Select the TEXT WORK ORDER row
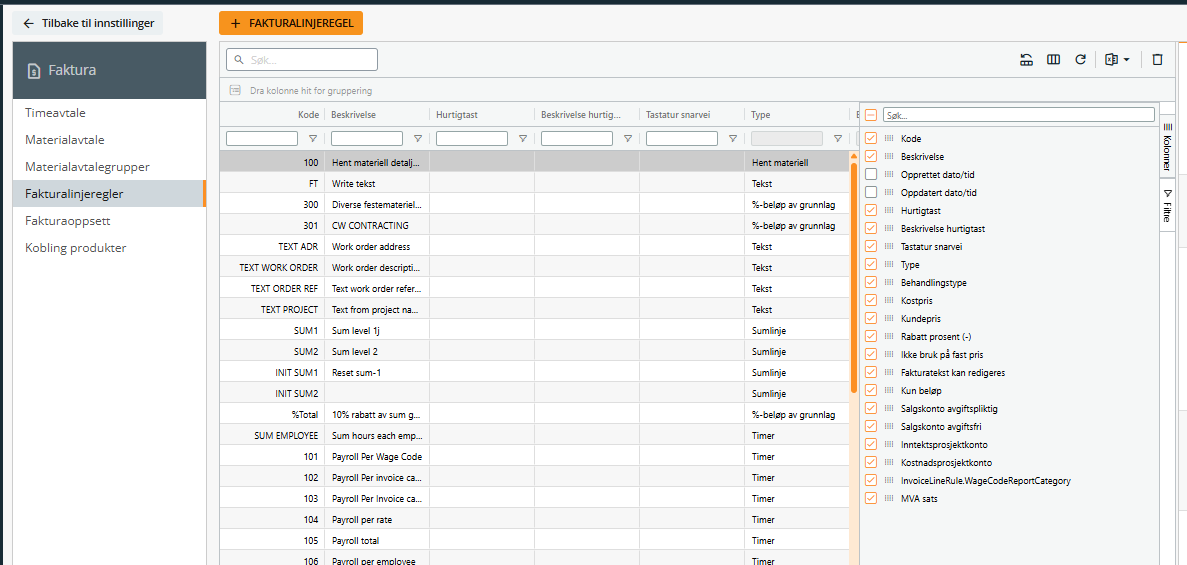This screenshot has height=565, width=1187. 535,268
